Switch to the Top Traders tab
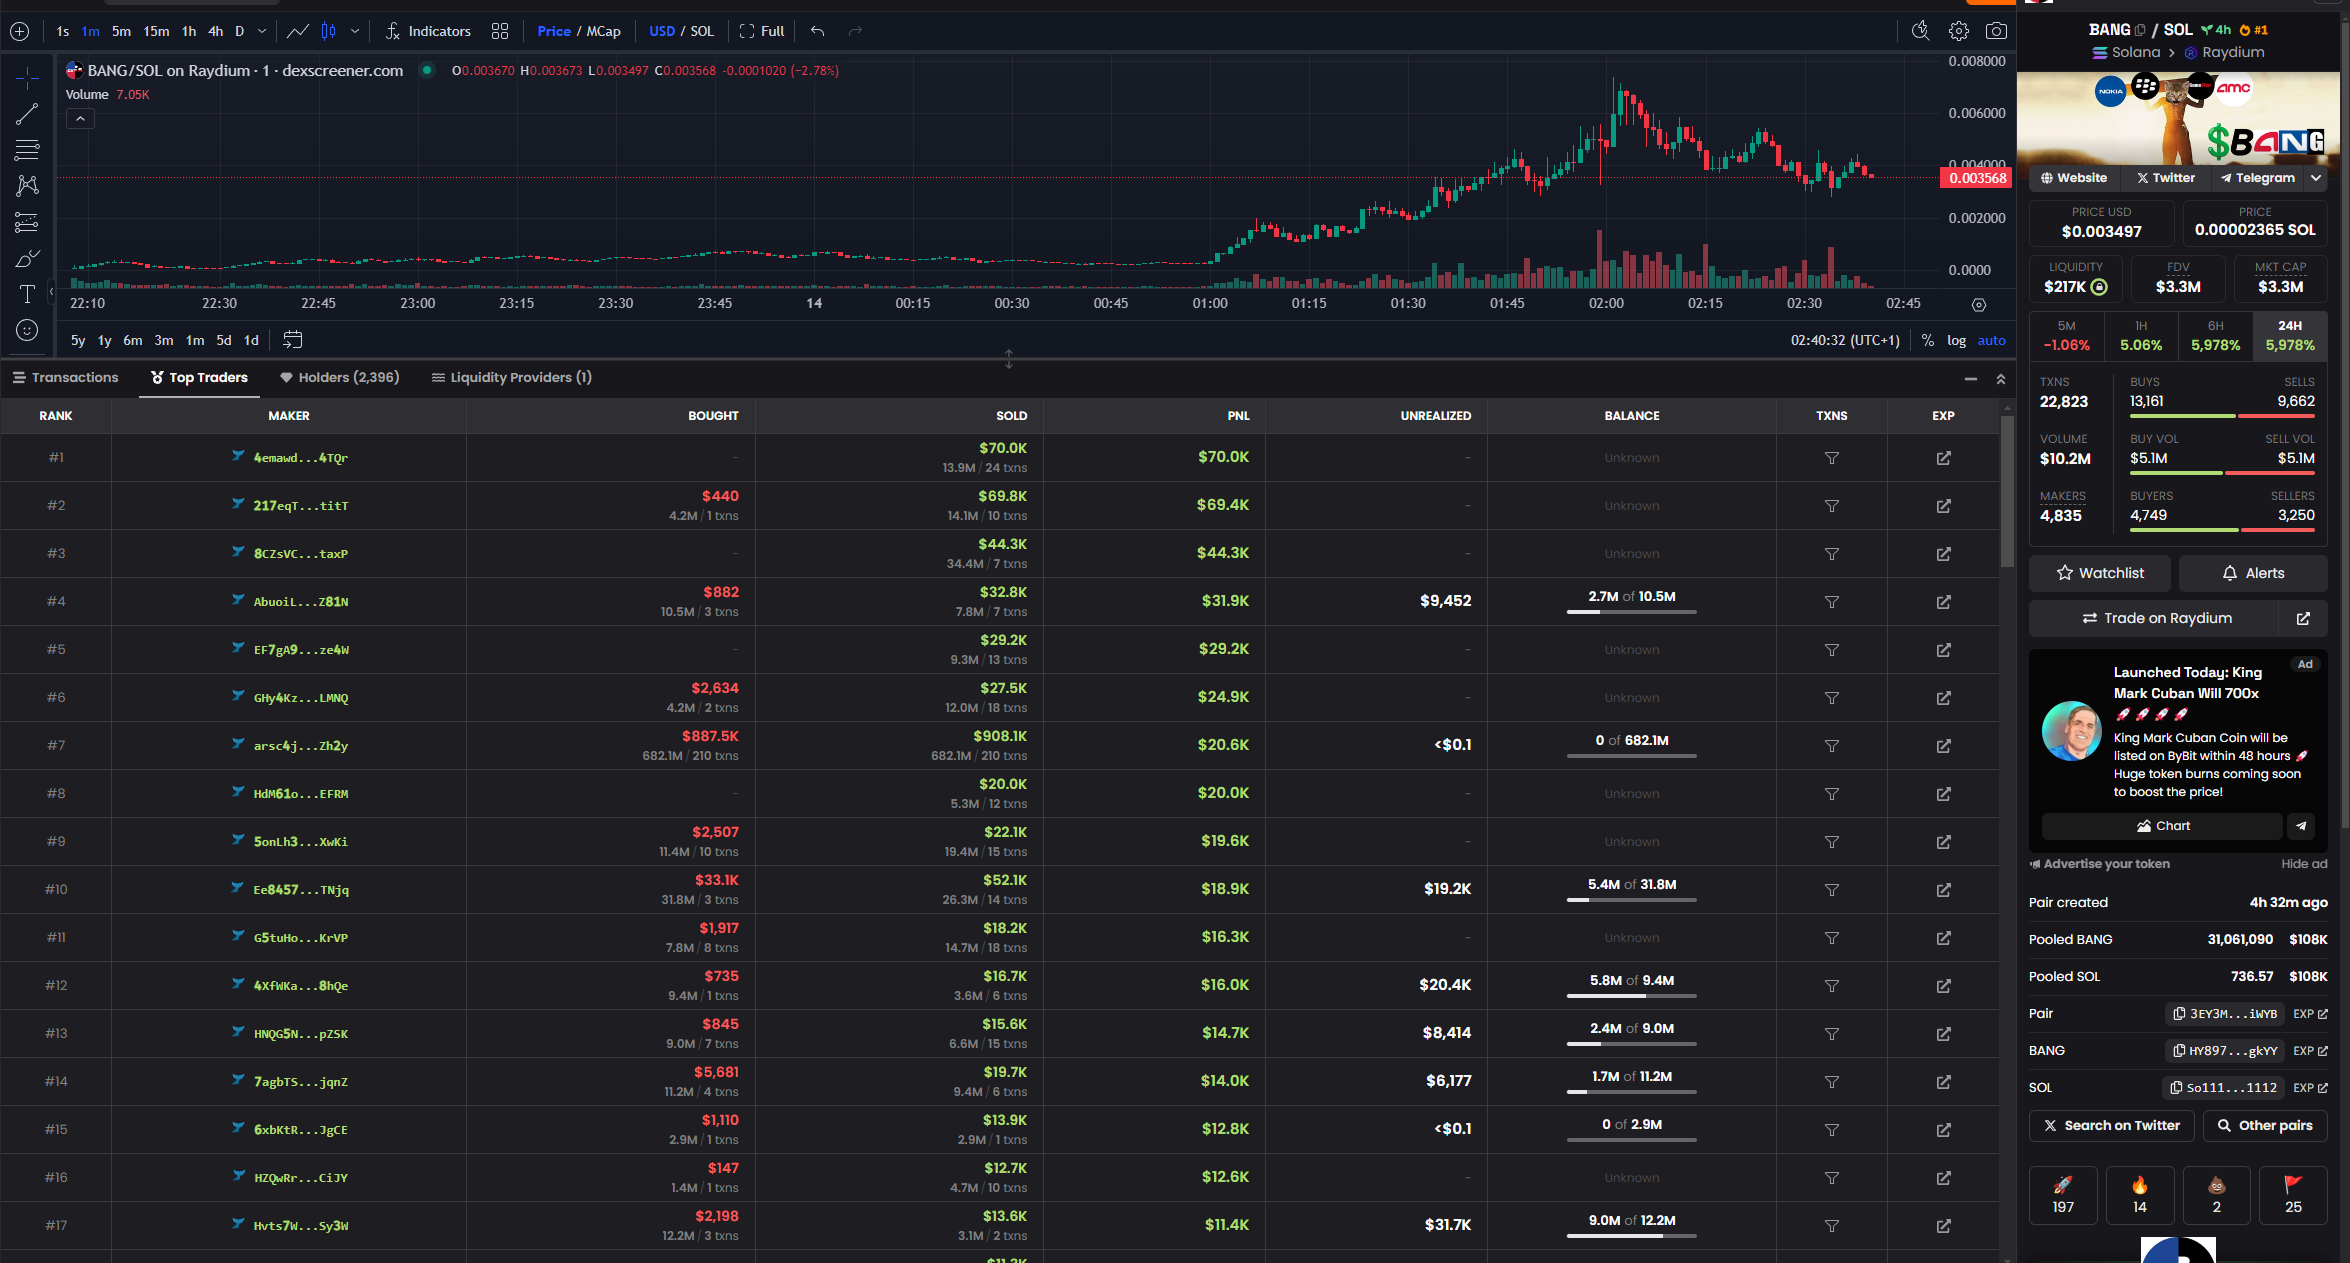 (199, 377)
